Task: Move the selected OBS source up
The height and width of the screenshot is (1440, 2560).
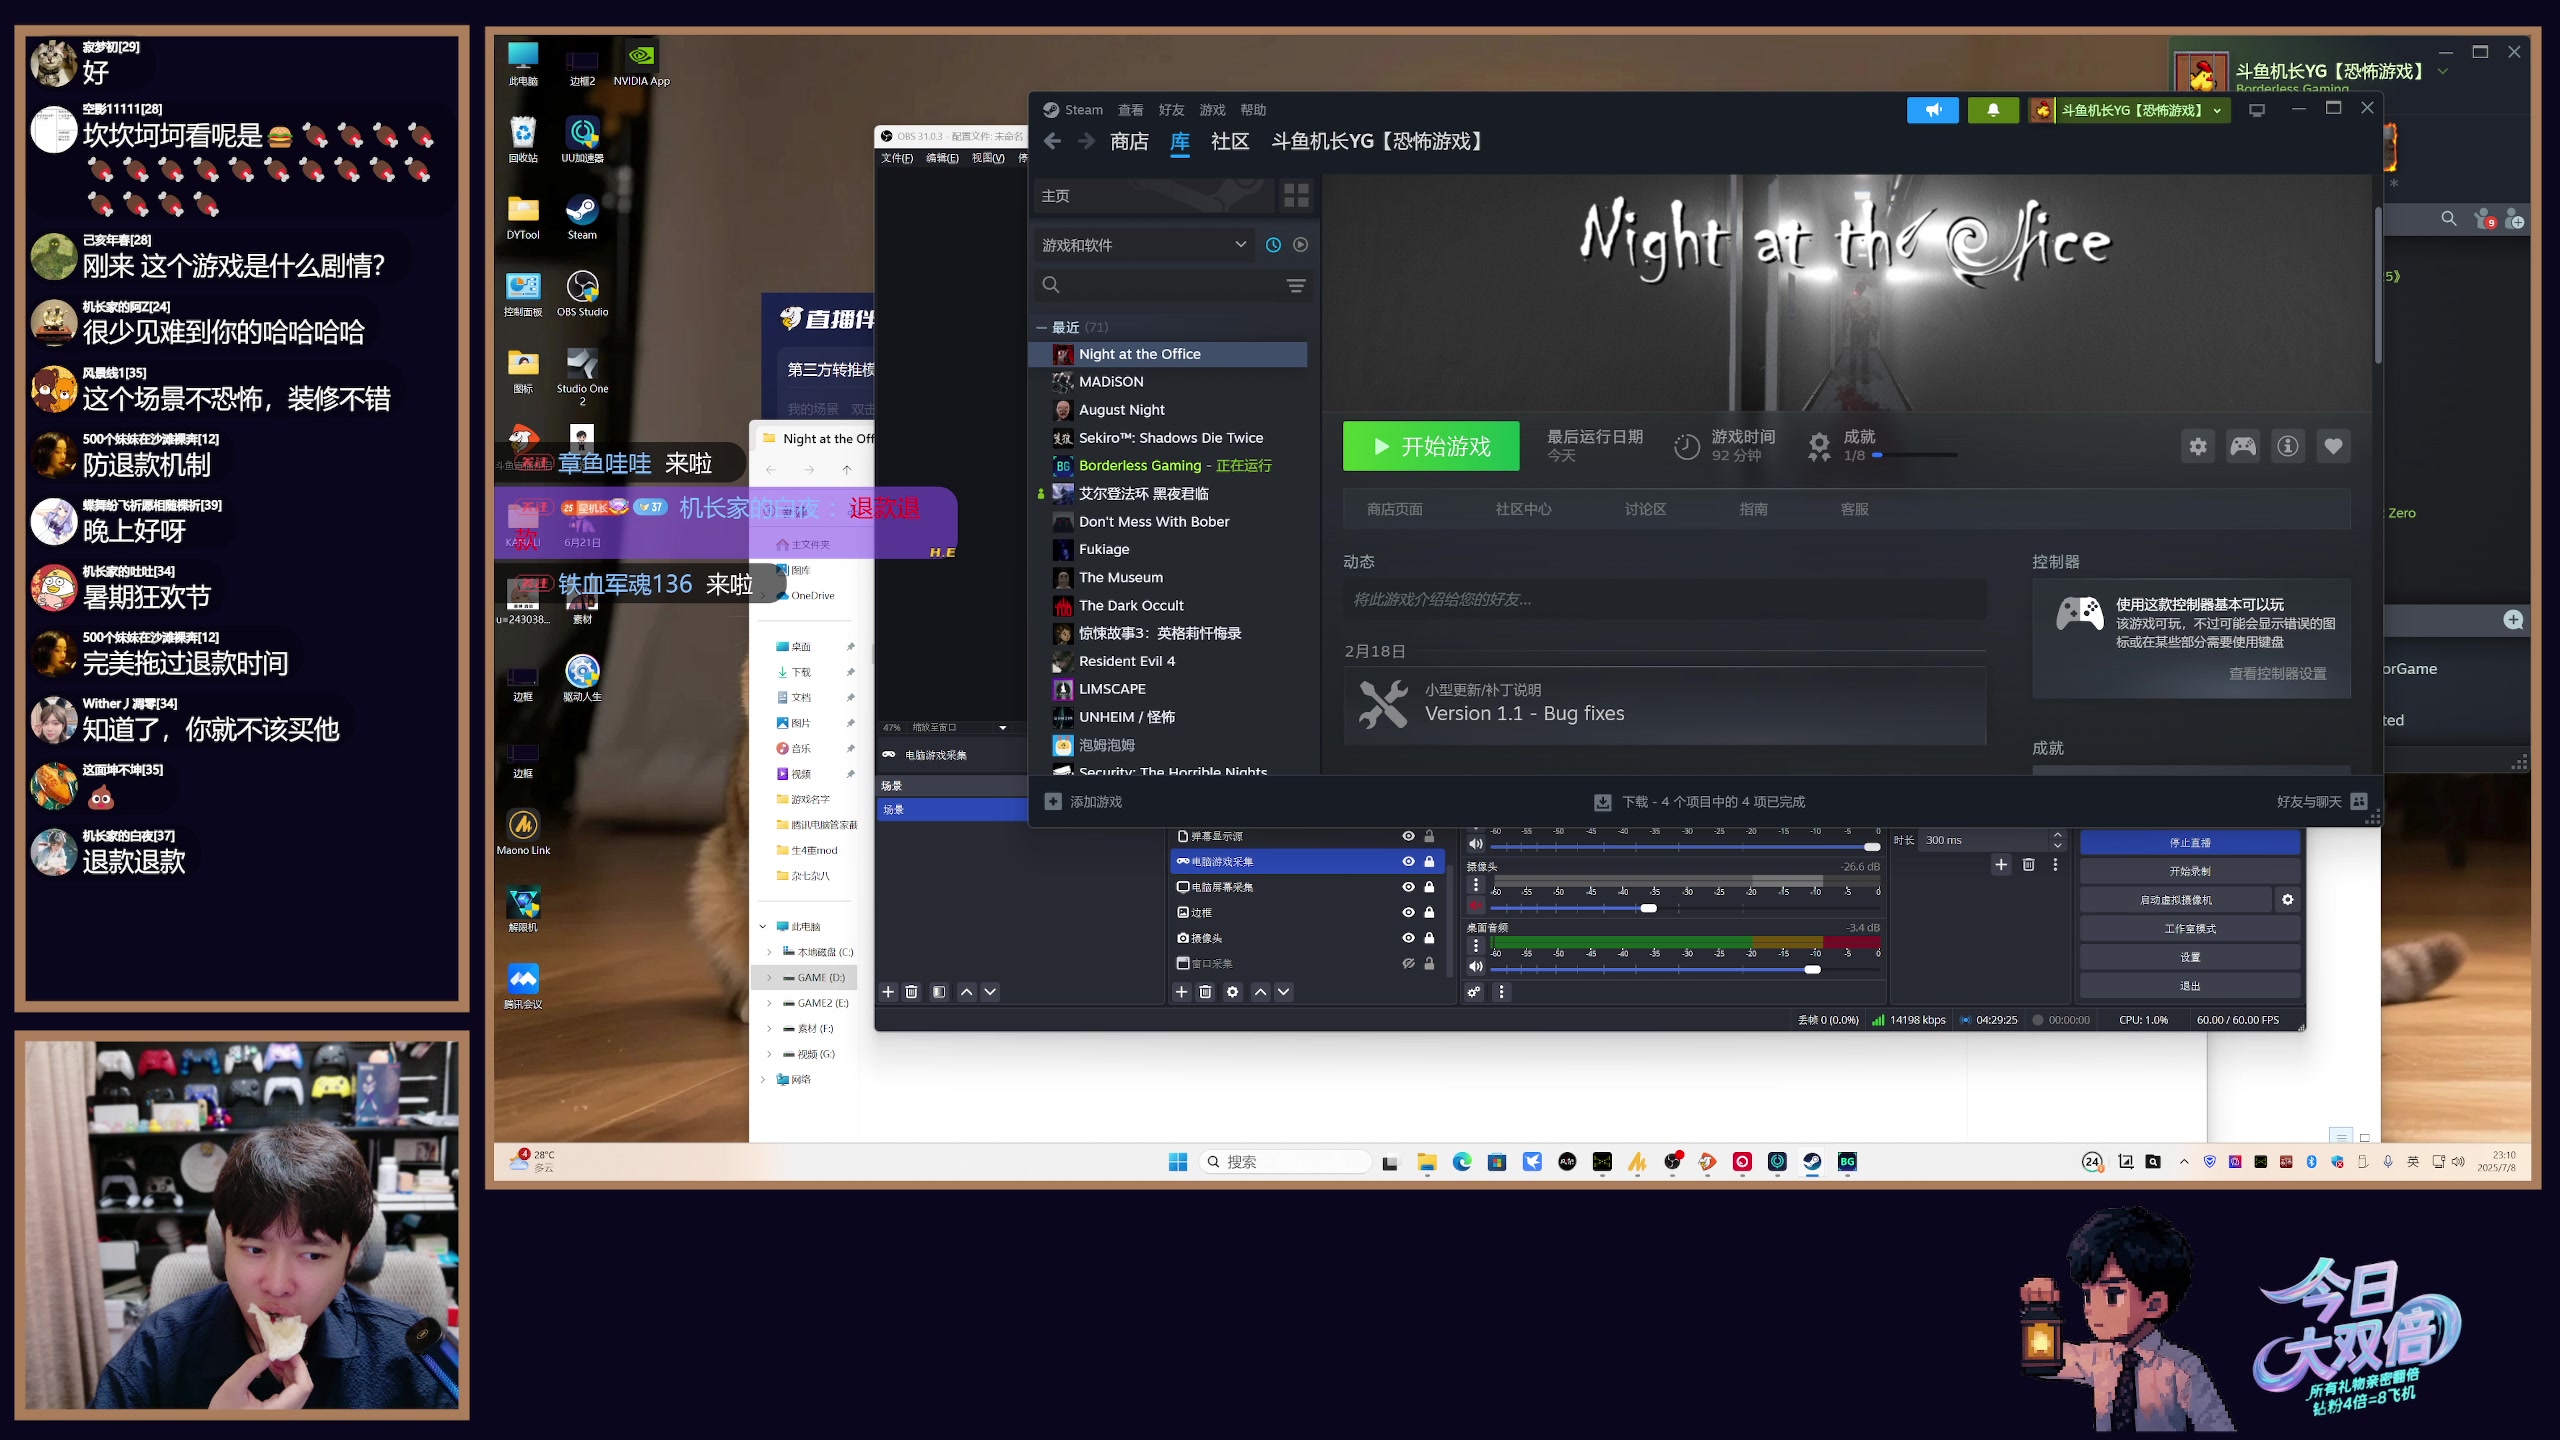Action: pyautogui.click(x=1260, y=992)
